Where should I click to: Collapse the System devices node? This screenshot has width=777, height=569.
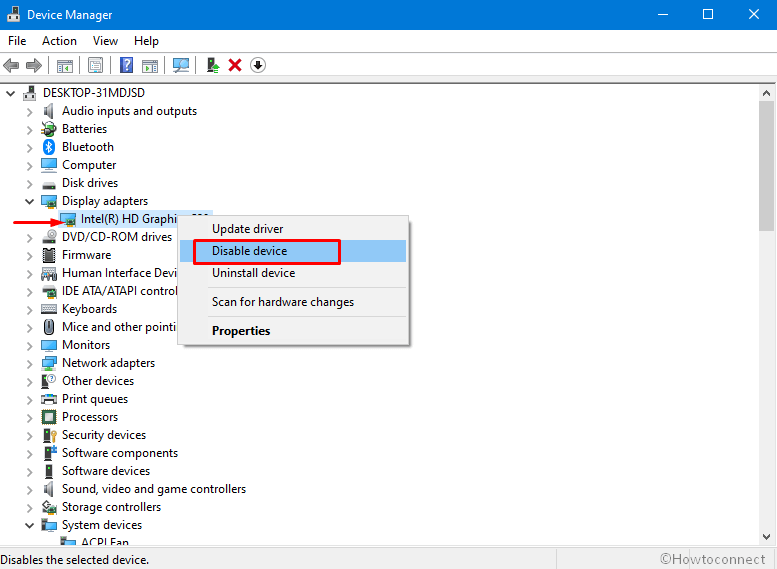[29, 525]
